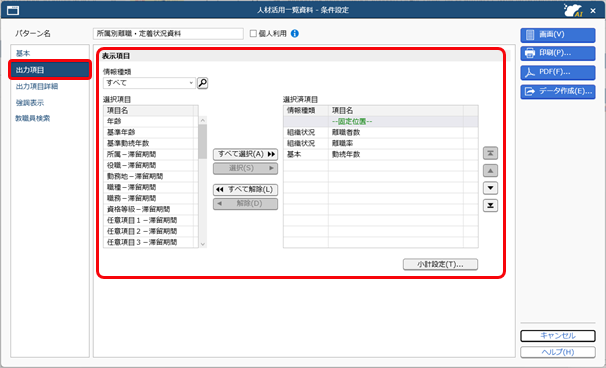This screenshot has height=368, width=606.
Task: Click the blue info icon next to 個人利用
Action: [294, 34]
